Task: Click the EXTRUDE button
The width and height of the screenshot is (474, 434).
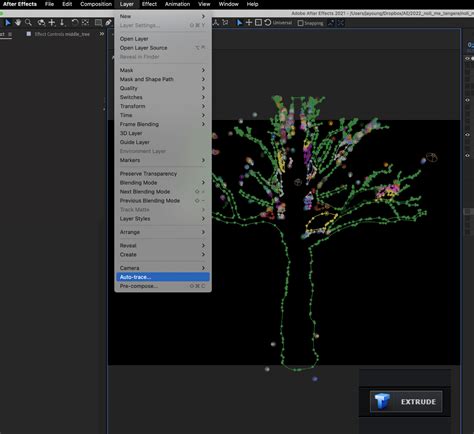Action: [406, 402]
